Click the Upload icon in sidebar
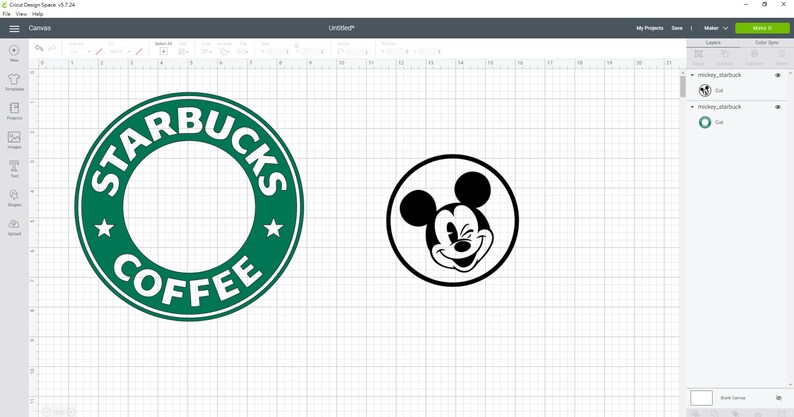This screenshot has width=794, height=417. [x=14, y=226]
